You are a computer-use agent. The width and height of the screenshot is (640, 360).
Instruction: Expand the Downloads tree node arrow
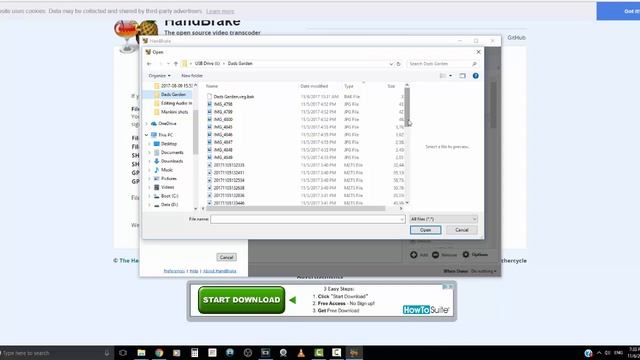[149, 161]
